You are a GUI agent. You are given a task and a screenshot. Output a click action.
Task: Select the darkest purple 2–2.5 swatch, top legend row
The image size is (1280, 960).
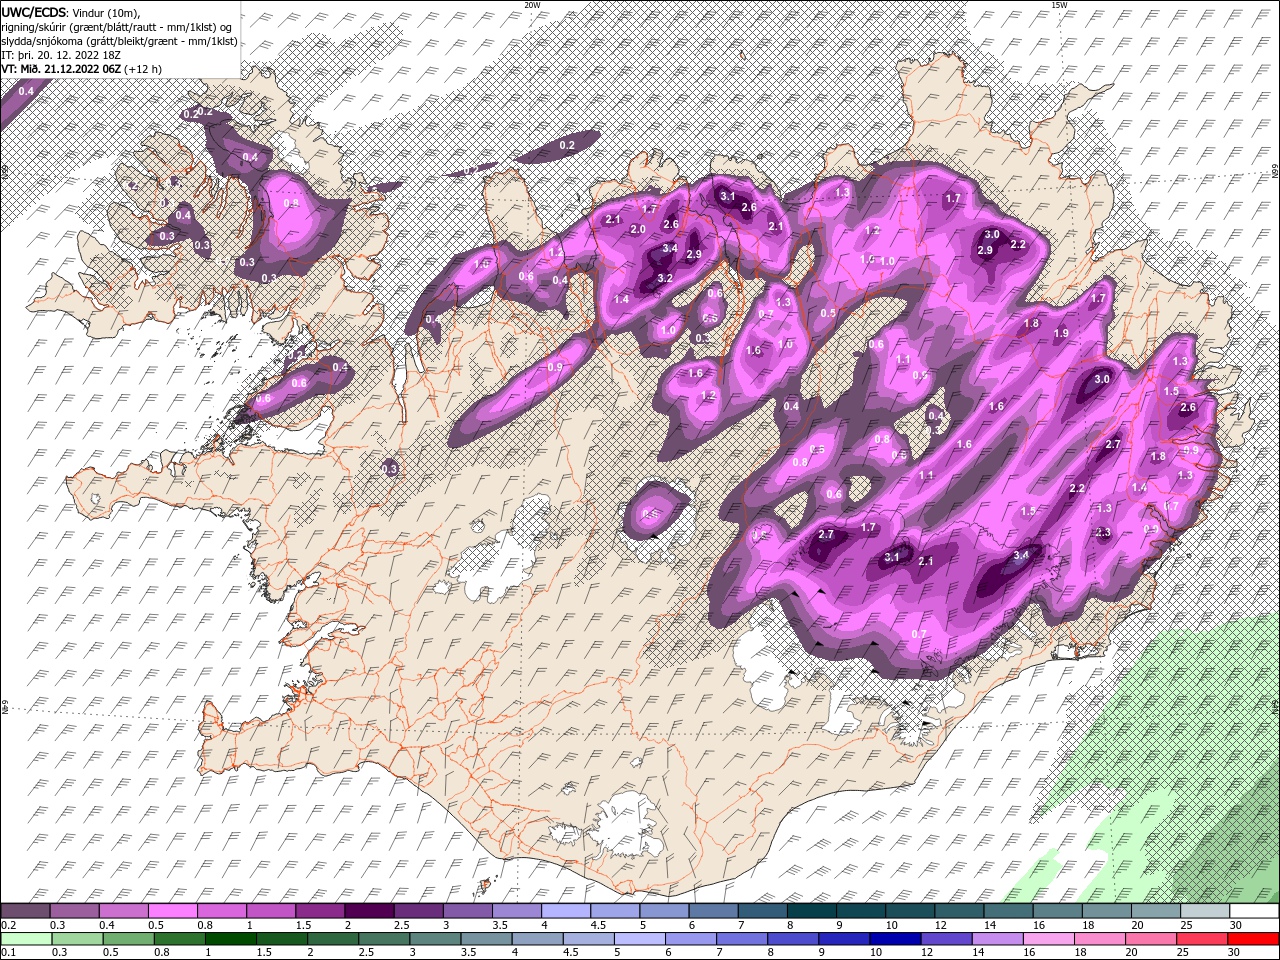pos(368,911)
